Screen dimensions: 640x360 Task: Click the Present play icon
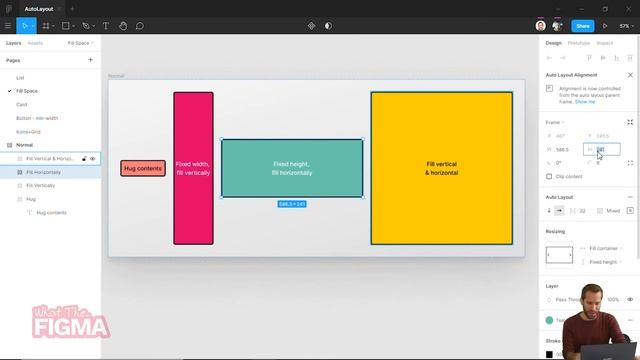pos(605,26)
